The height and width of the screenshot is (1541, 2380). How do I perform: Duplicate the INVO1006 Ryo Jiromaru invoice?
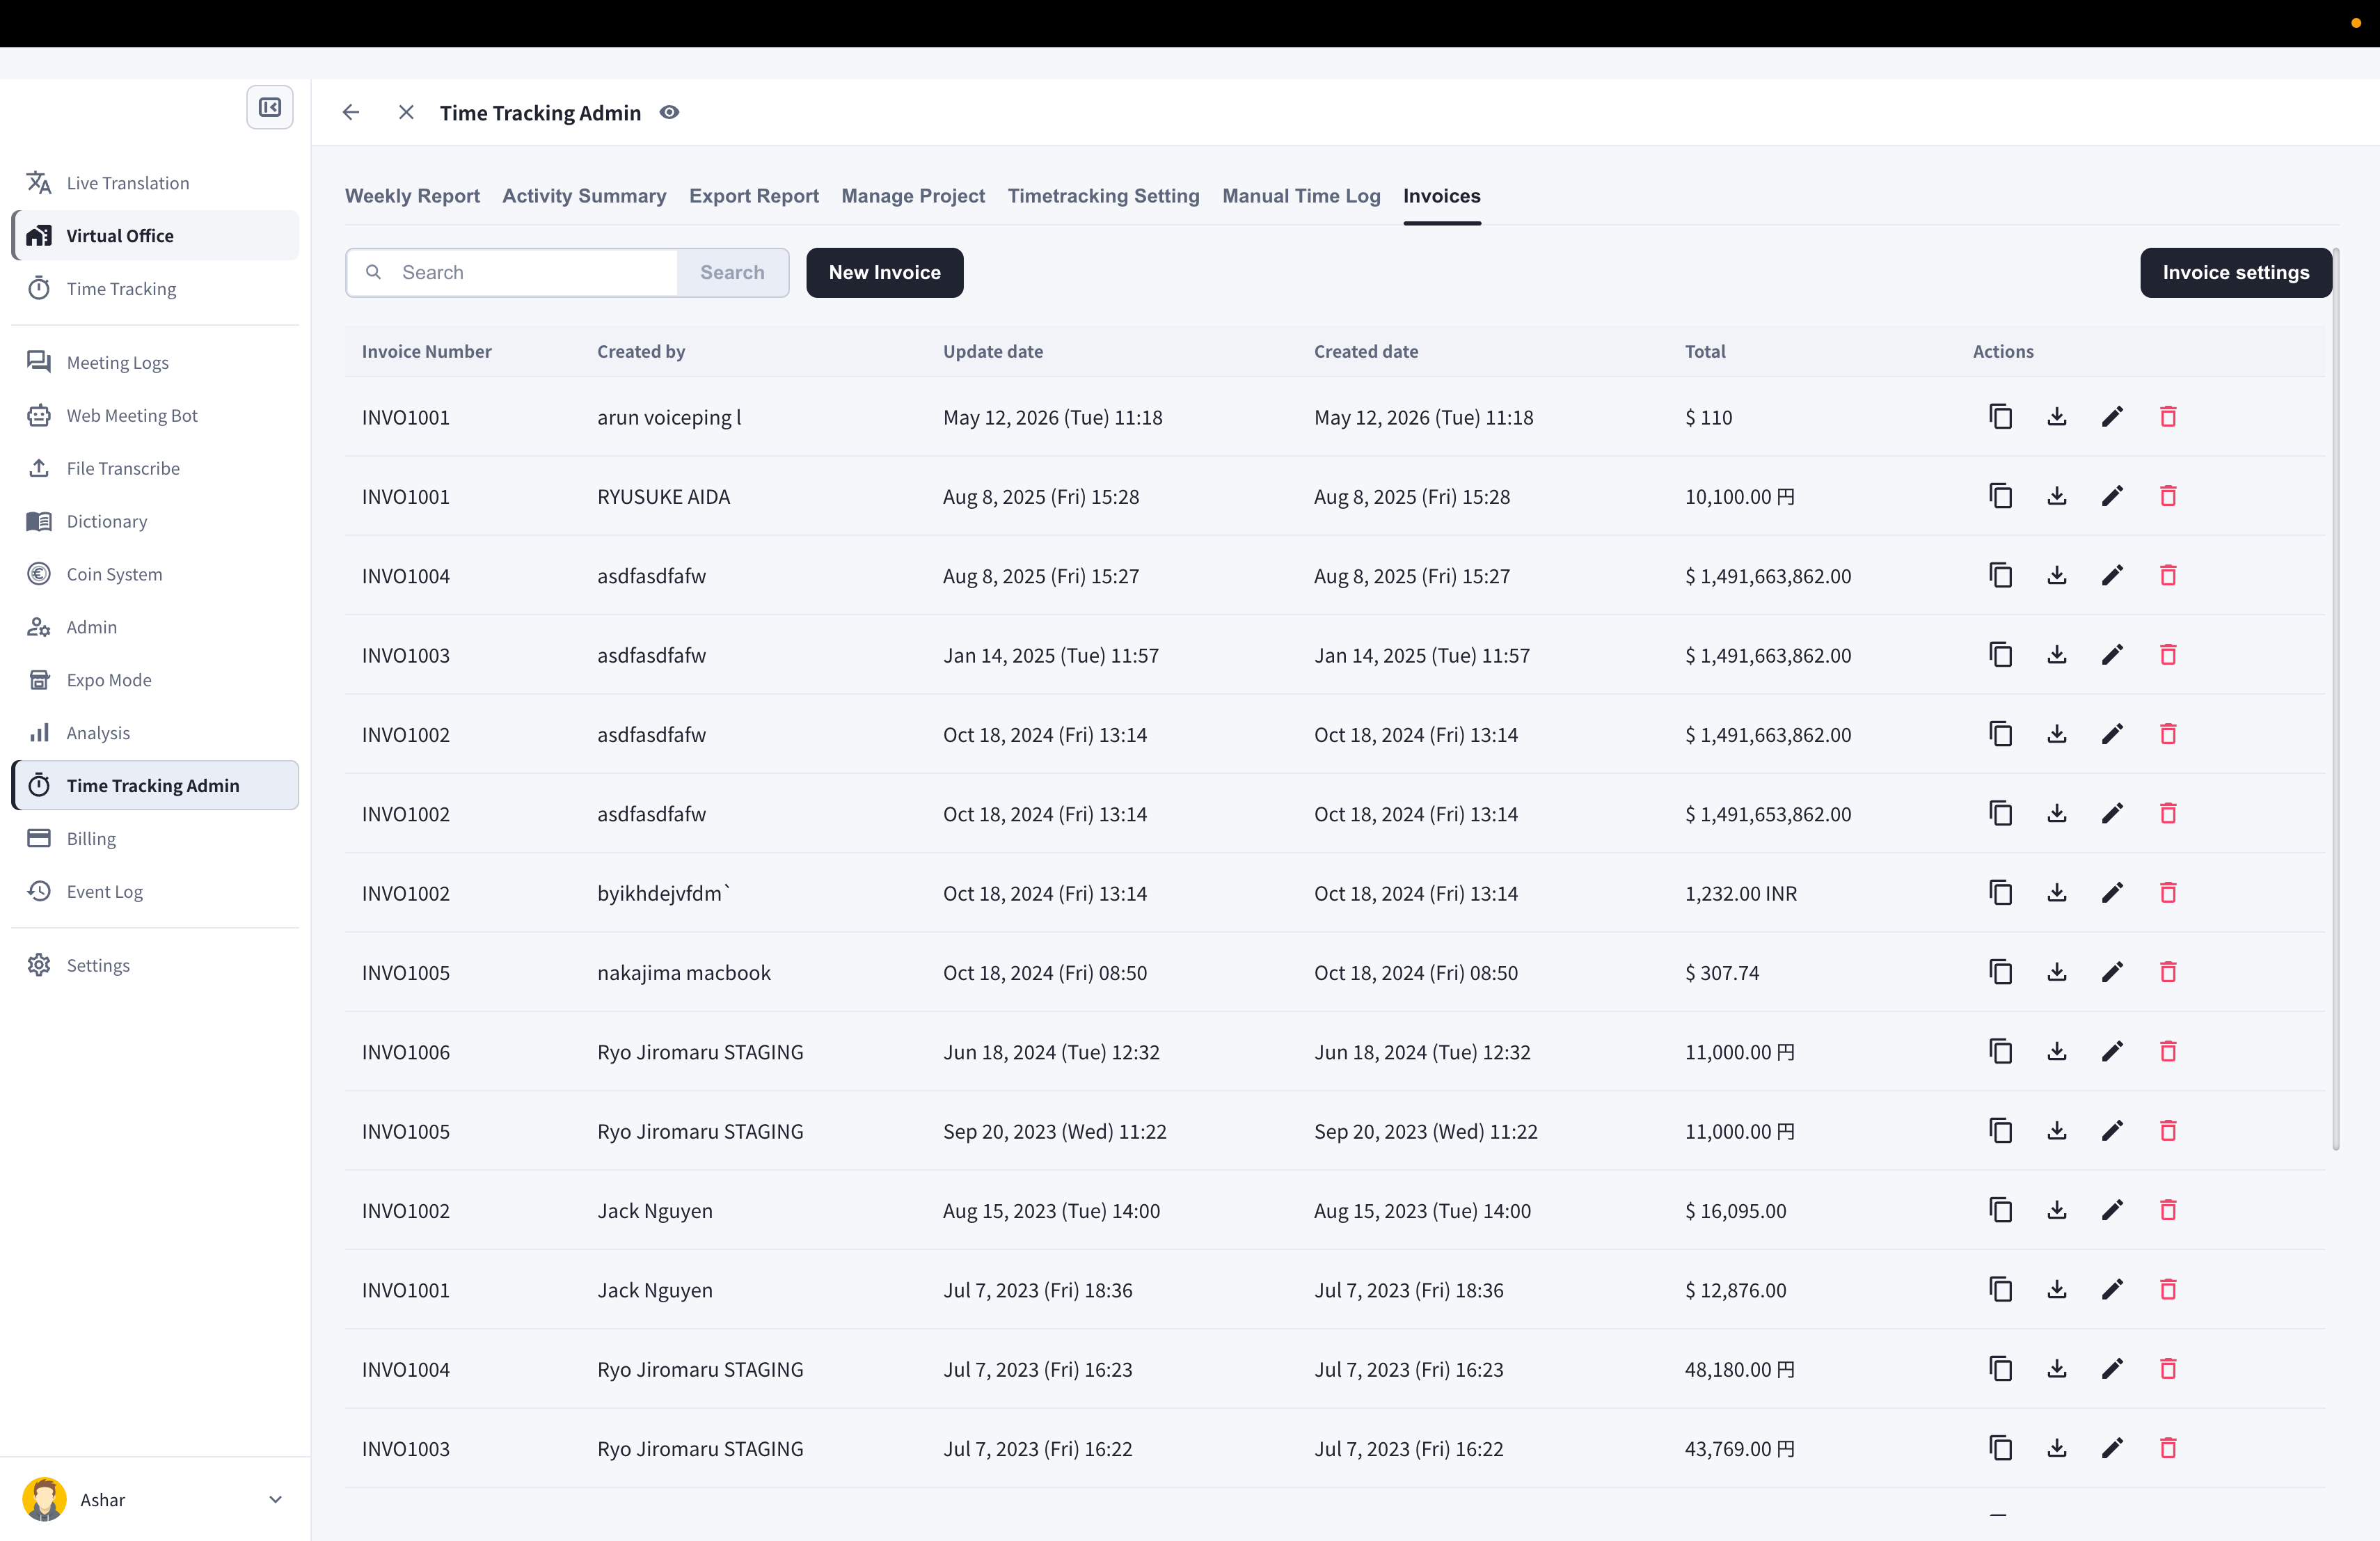[x=2001, y=1051]
